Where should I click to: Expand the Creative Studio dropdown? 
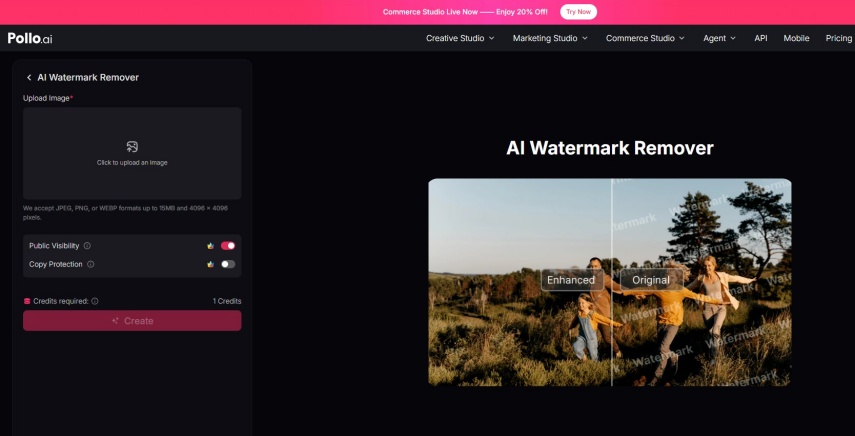pyautogui.click(x=460, y=38)
